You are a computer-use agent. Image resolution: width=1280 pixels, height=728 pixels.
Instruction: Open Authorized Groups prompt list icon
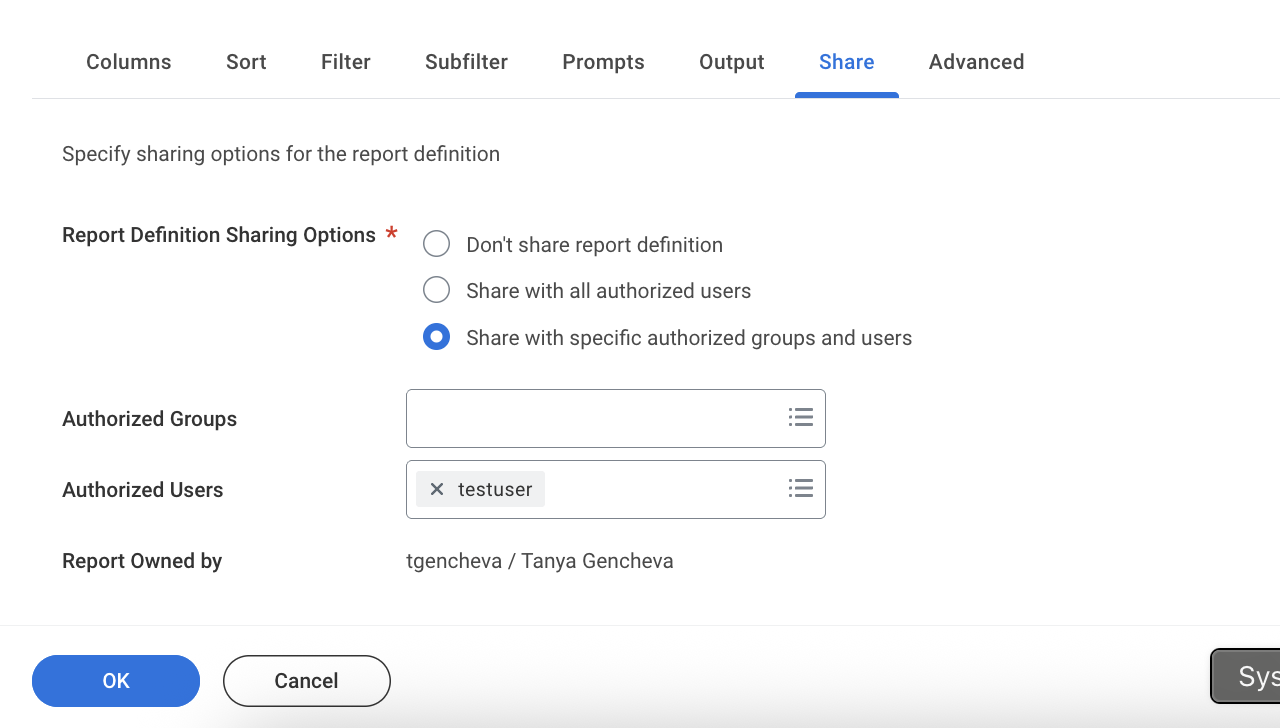click(x=800, y=418)
